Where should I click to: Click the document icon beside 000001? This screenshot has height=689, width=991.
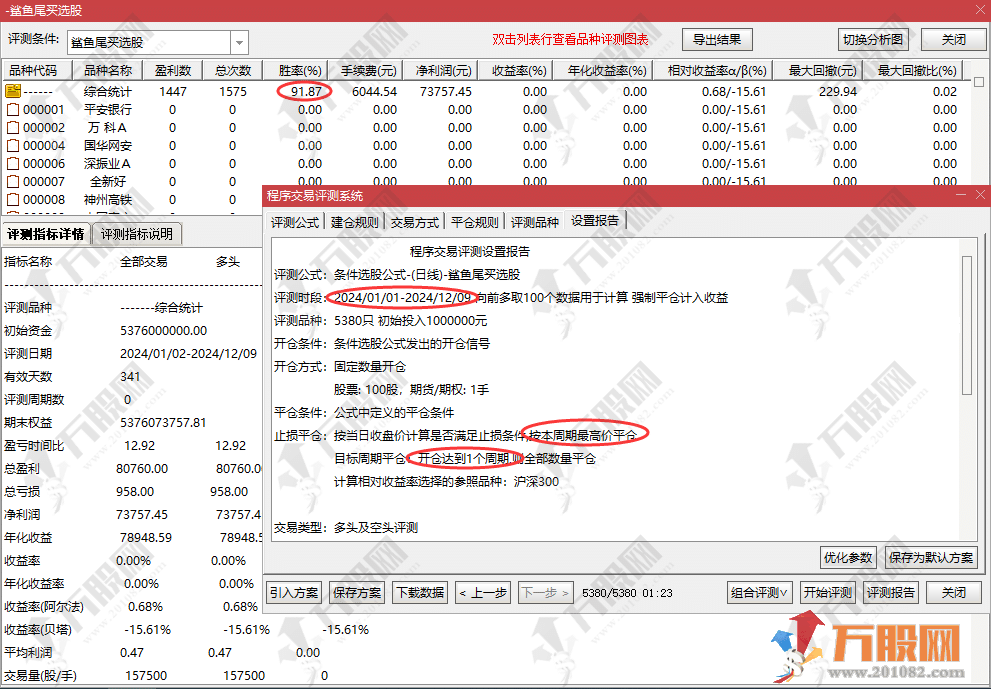tap(13, 109)
